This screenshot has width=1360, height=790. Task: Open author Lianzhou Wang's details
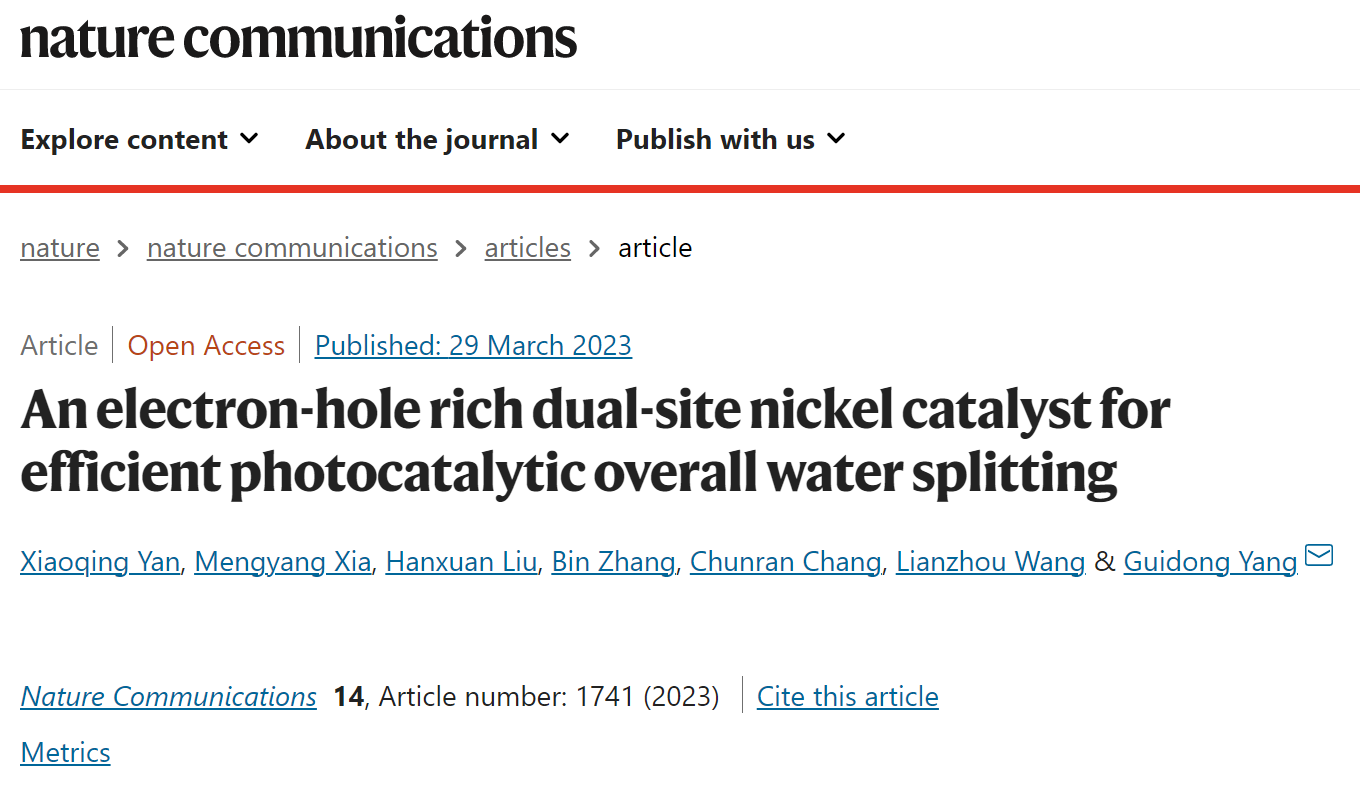click(991, 562)
